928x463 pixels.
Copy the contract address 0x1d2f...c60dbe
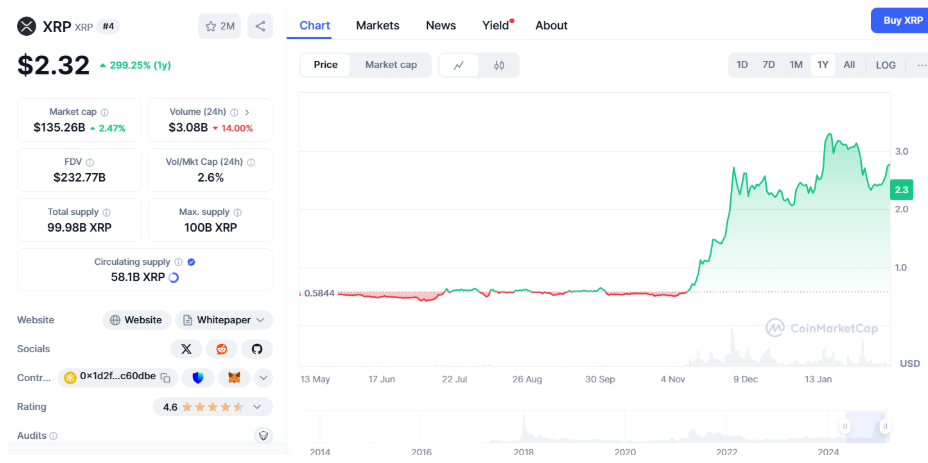point(166,378)
